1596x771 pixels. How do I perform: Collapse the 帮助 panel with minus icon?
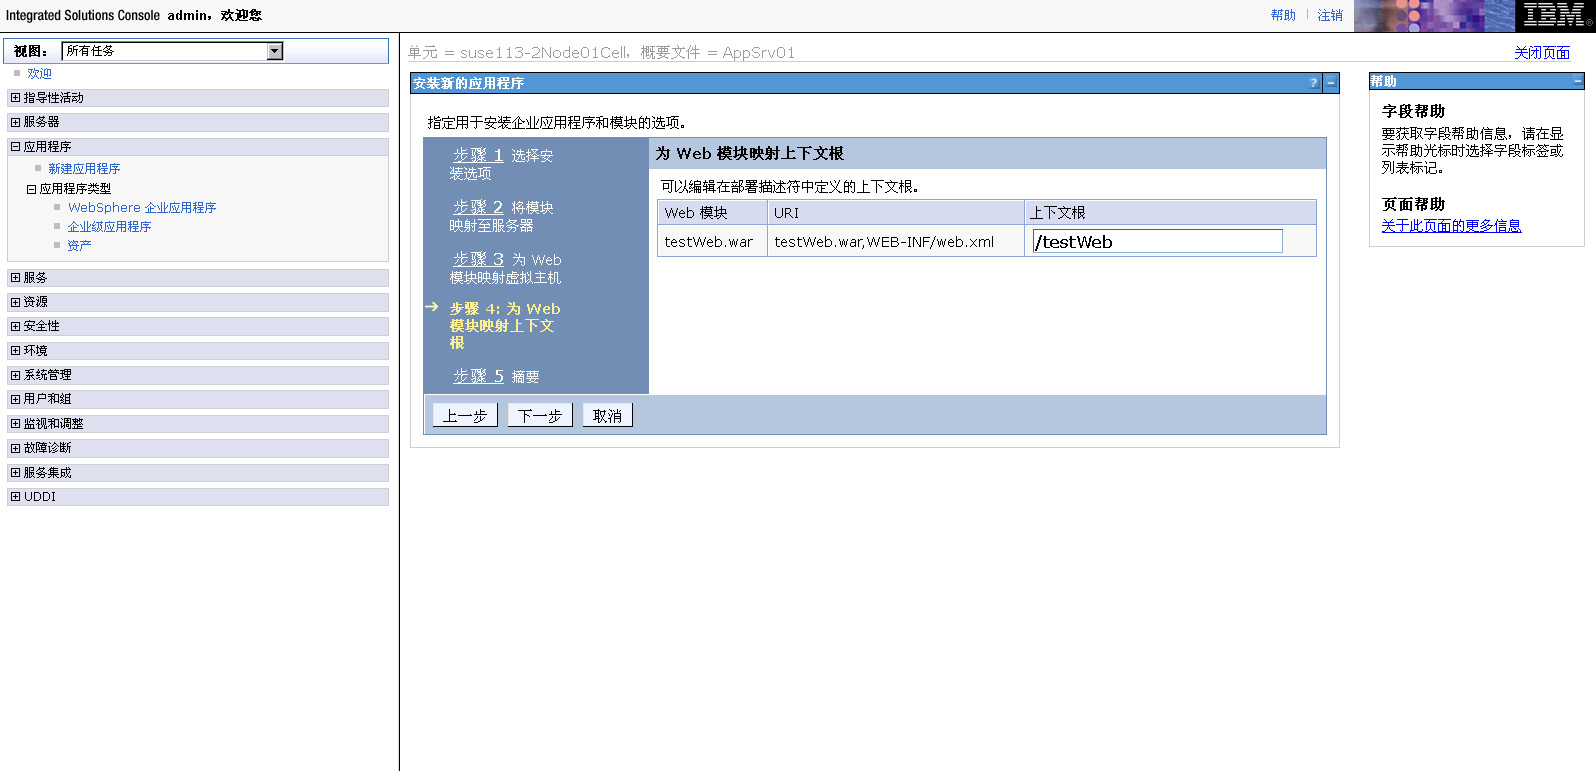click(1578, 81)
